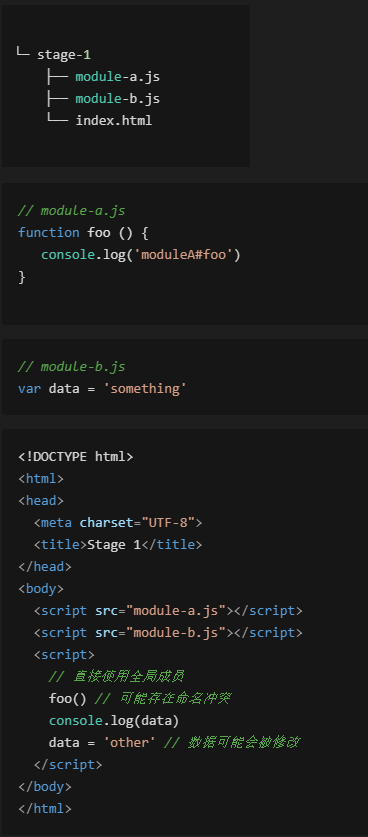Click the // module-a.js comment line
The image size is (368, 837).
coord(72,211)
